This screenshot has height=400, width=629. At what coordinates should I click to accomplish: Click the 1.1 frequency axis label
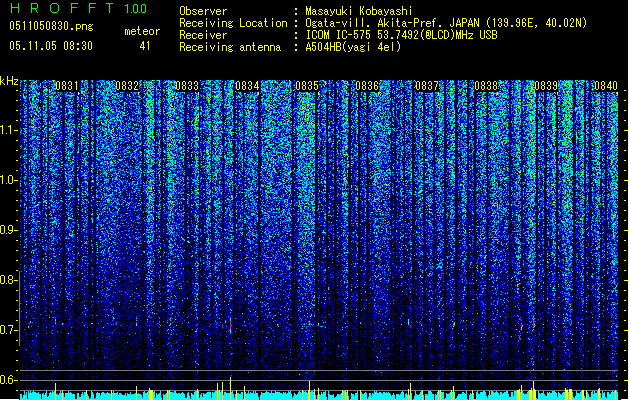(x=8, y=130)
